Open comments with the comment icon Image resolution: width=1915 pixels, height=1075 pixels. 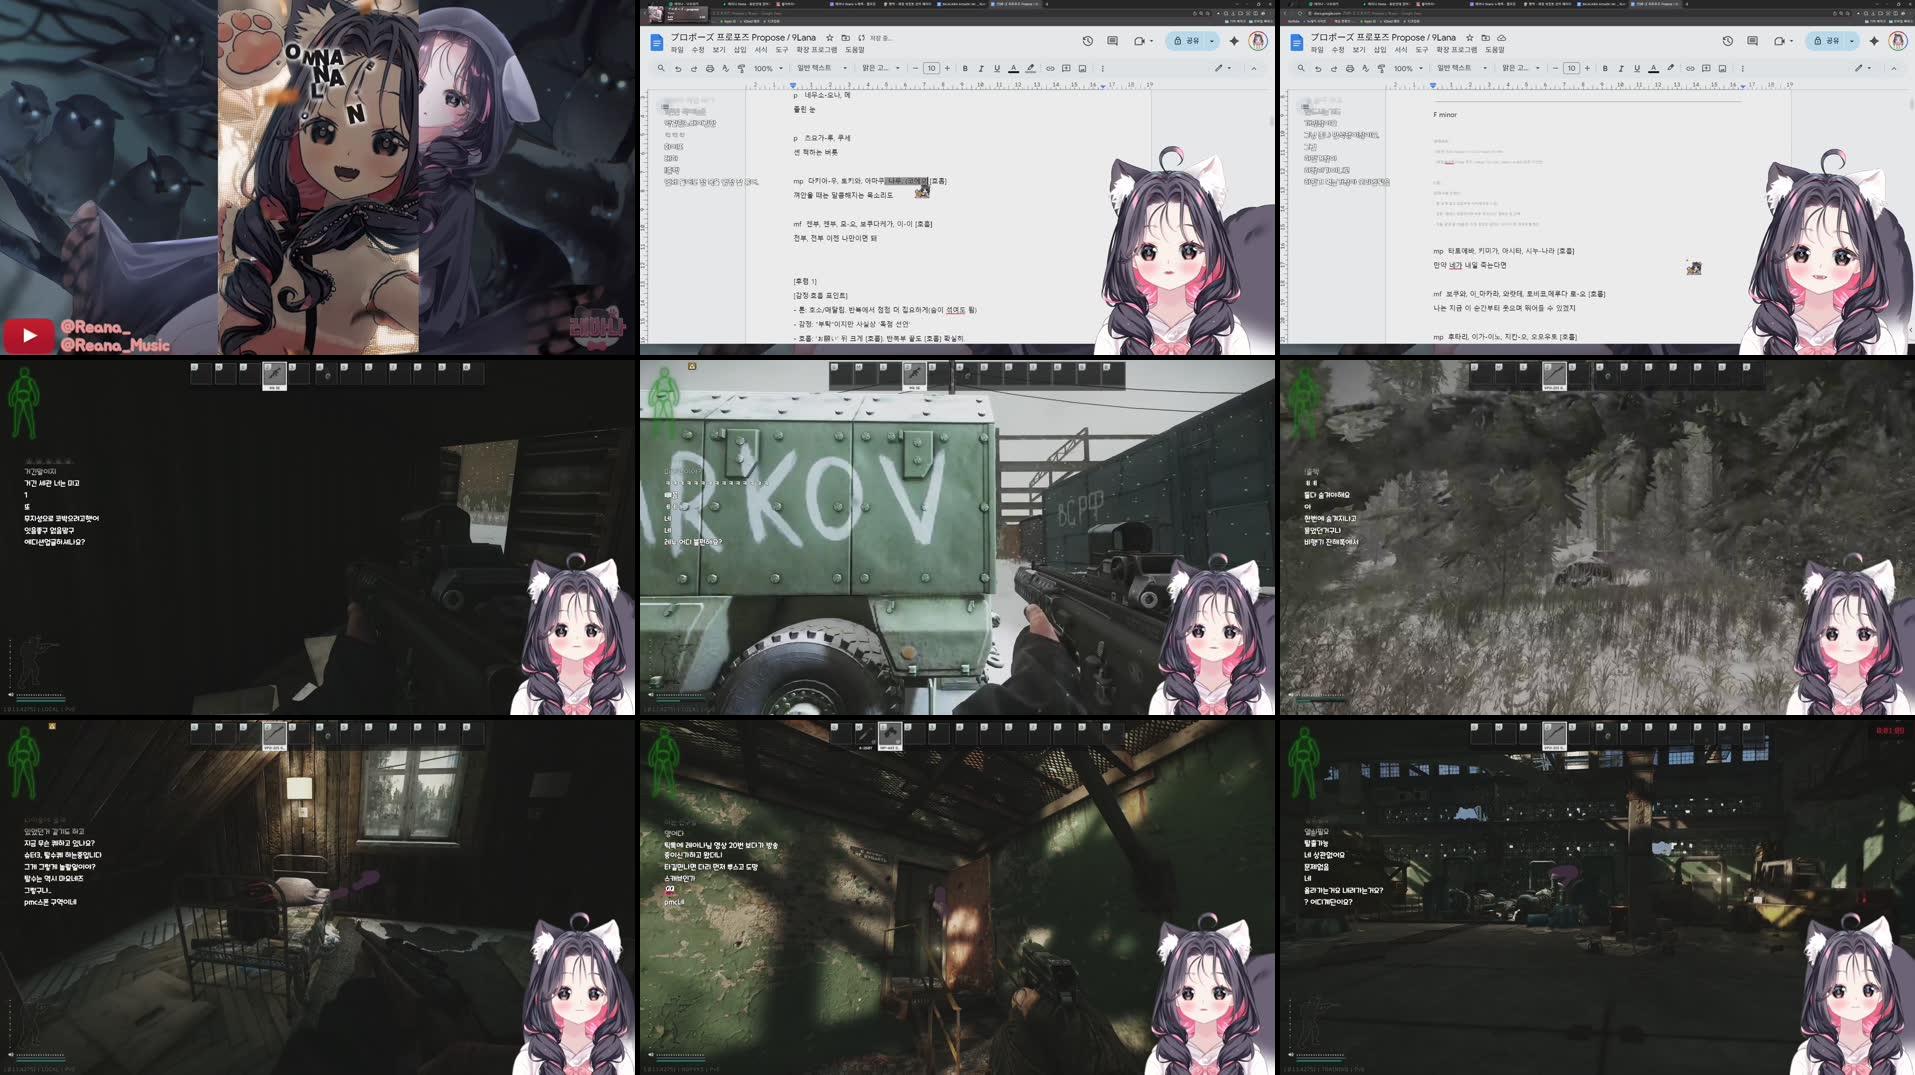click(1110, 41)
